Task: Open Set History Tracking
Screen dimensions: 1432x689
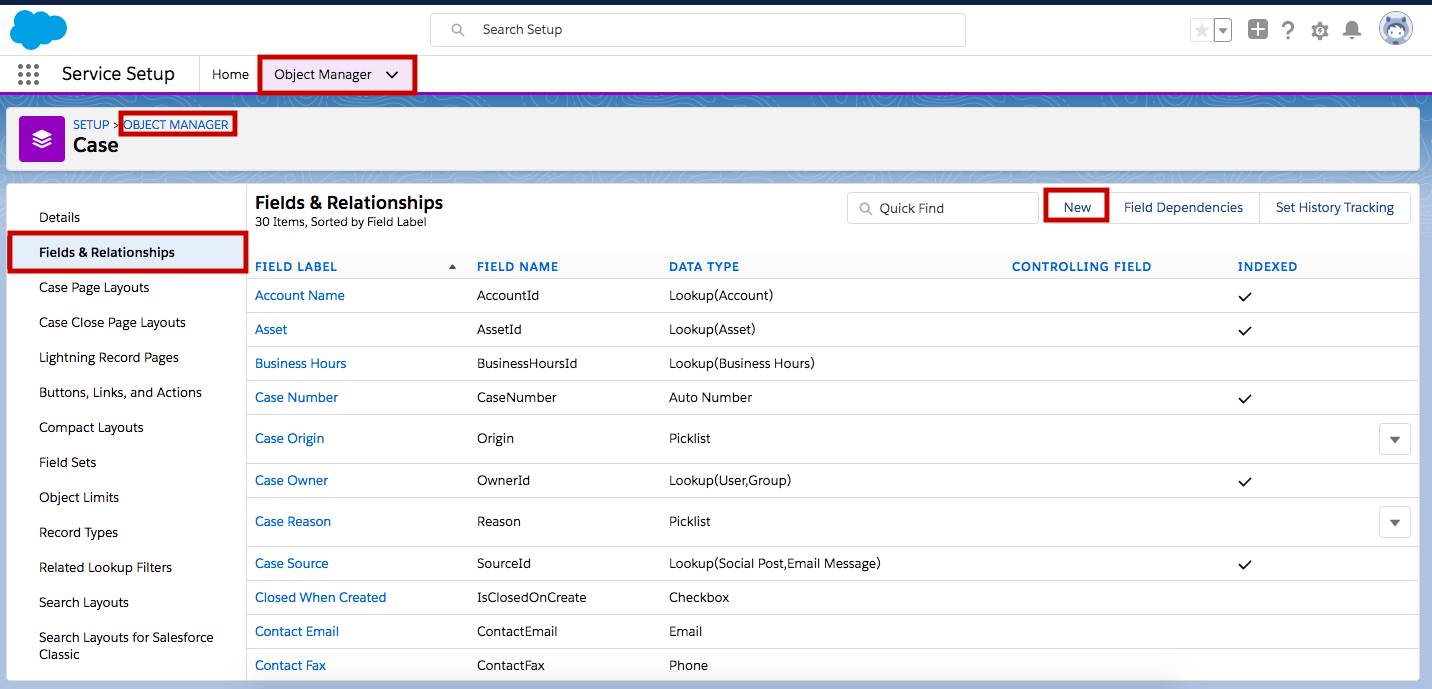Action: (1334, 208)
